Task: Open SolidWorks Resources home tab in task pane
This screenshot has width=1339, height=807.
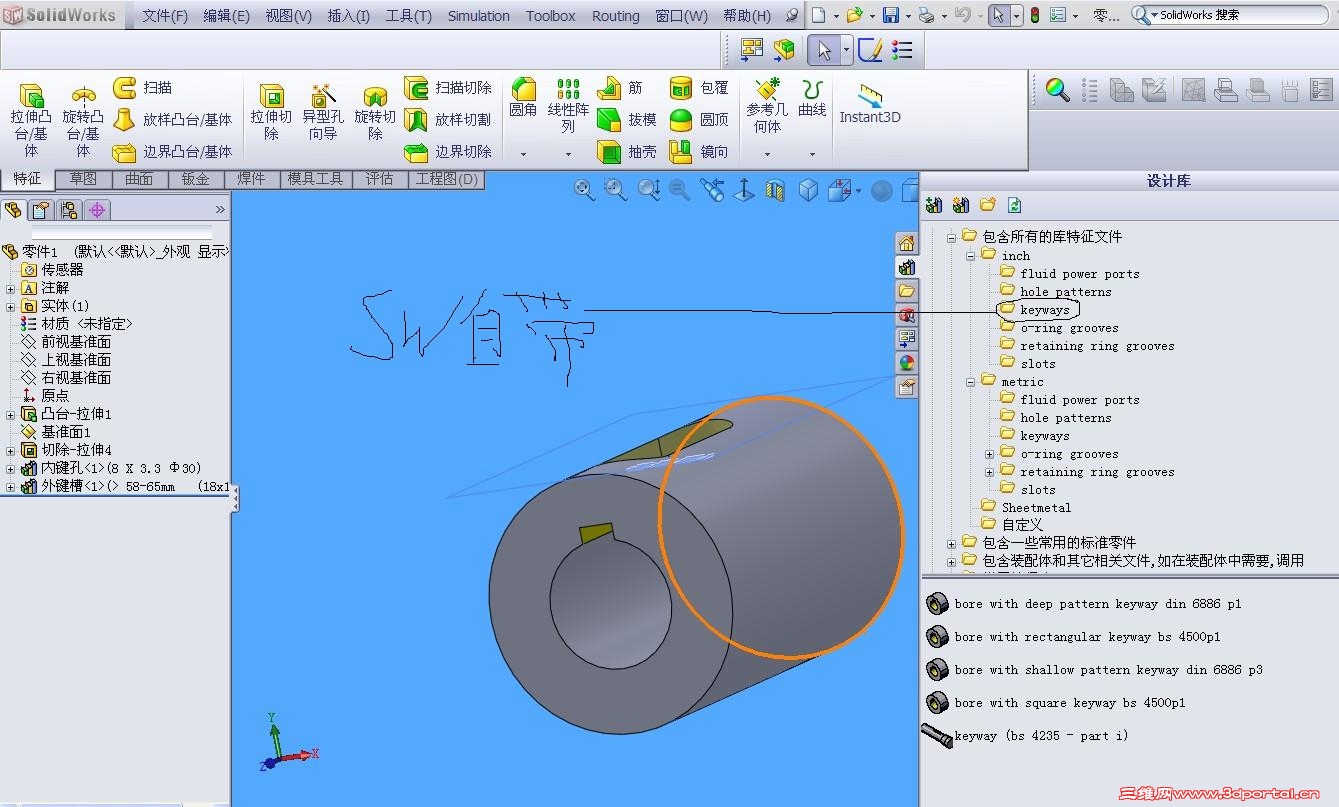Action: pyautogui.click(x=907, y=243)
